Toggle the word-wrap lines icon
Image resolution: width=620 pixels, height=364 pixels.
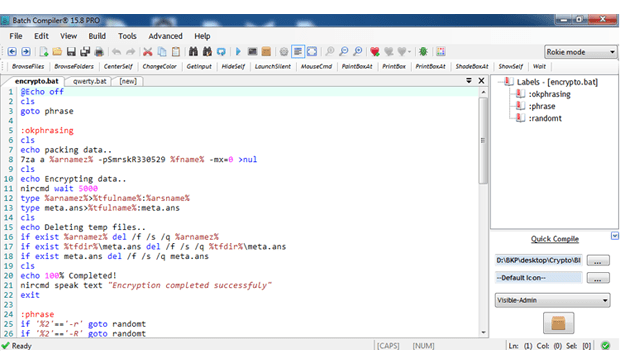point(298,52)
